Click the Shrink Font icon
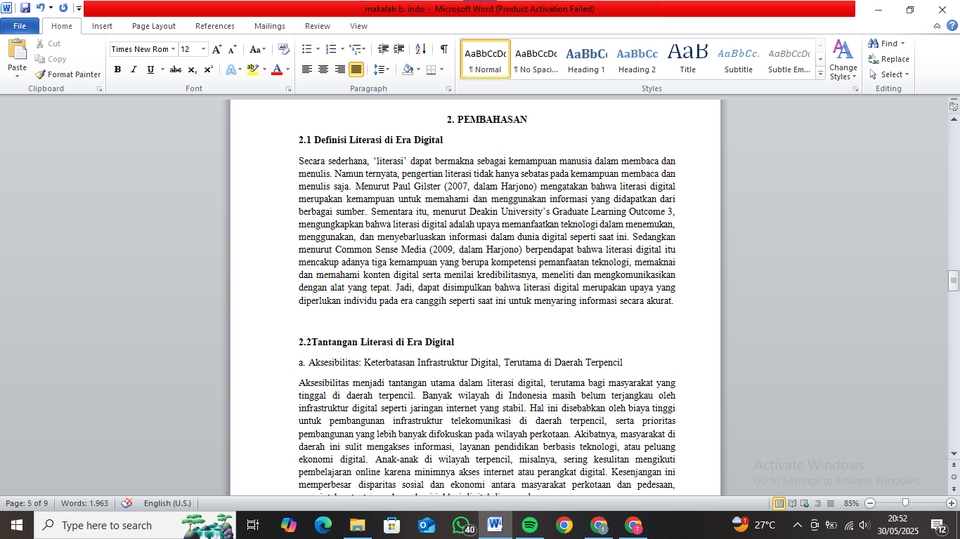This screenshot has height=539, width=960. tap(232, 49)
